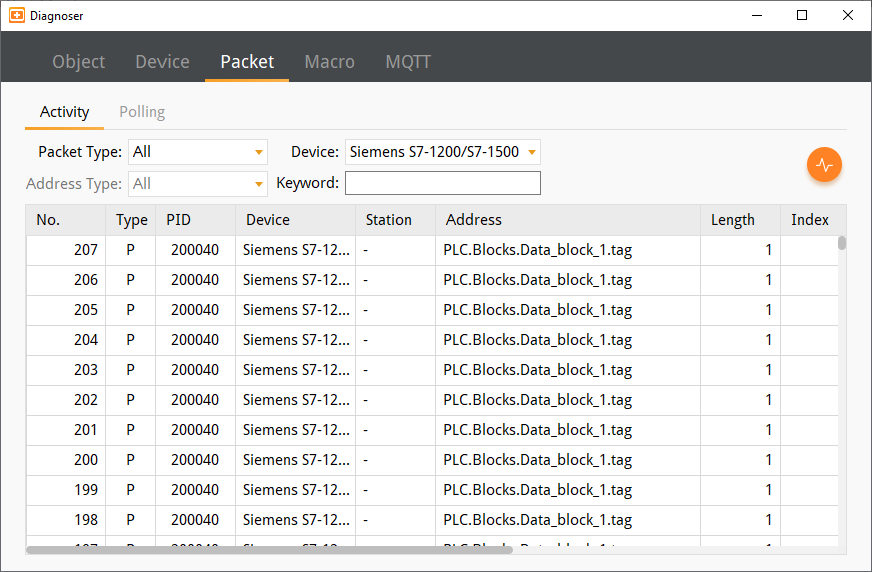
Task: Open the Packet Type dropdown
Action: (198, 152)
